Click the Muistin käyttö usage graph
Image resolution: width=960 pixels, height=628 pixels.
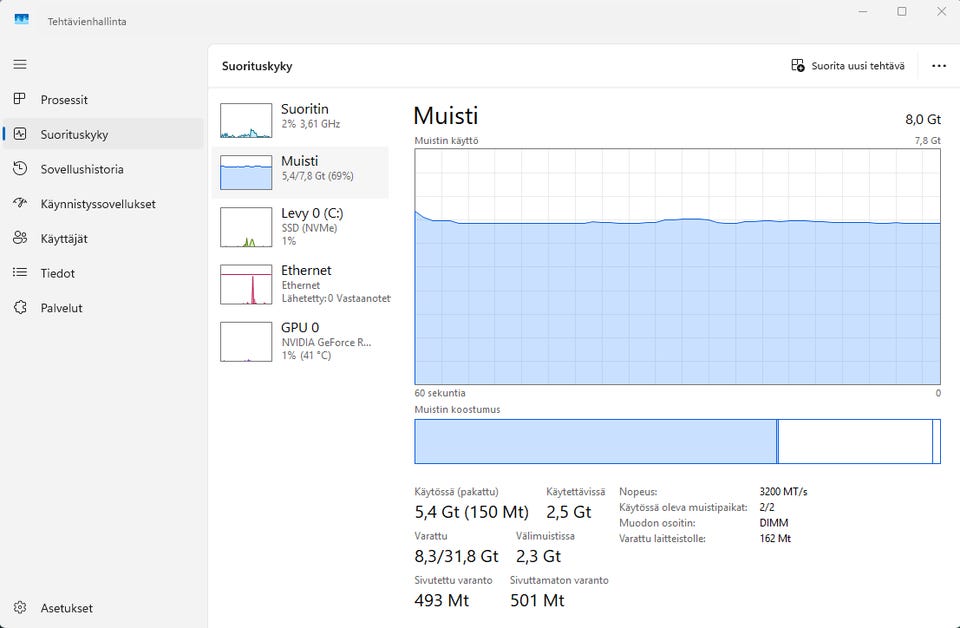pos(677,267)
